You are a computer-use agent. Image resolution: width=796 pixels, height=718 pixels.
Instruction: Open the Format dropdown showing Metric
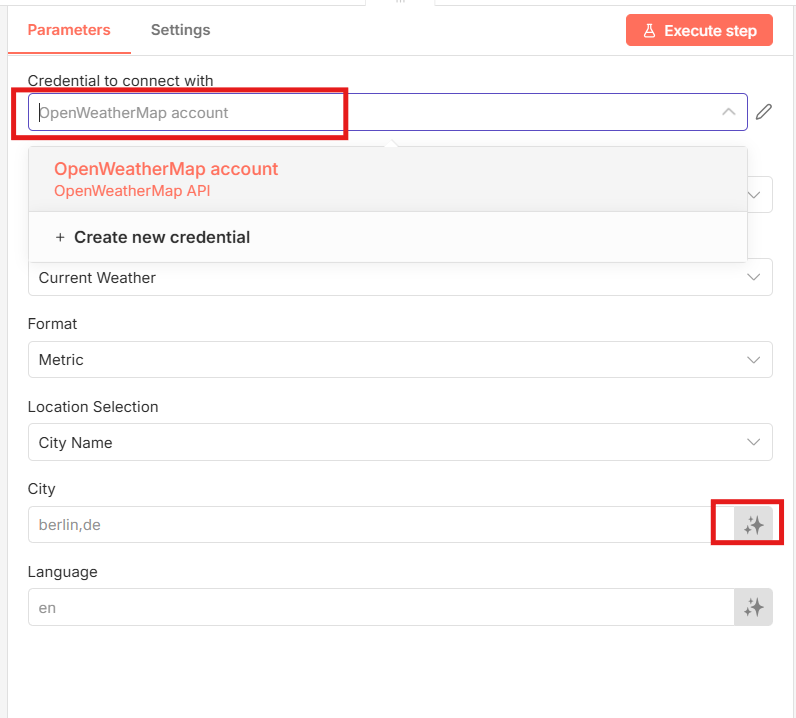coord(400,360)
